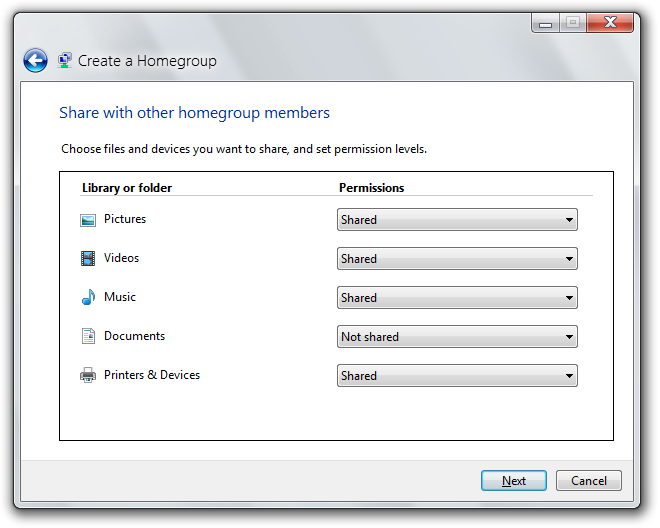Click the Pictures library icon
This screenshot has width=660, height=528.
88,220
